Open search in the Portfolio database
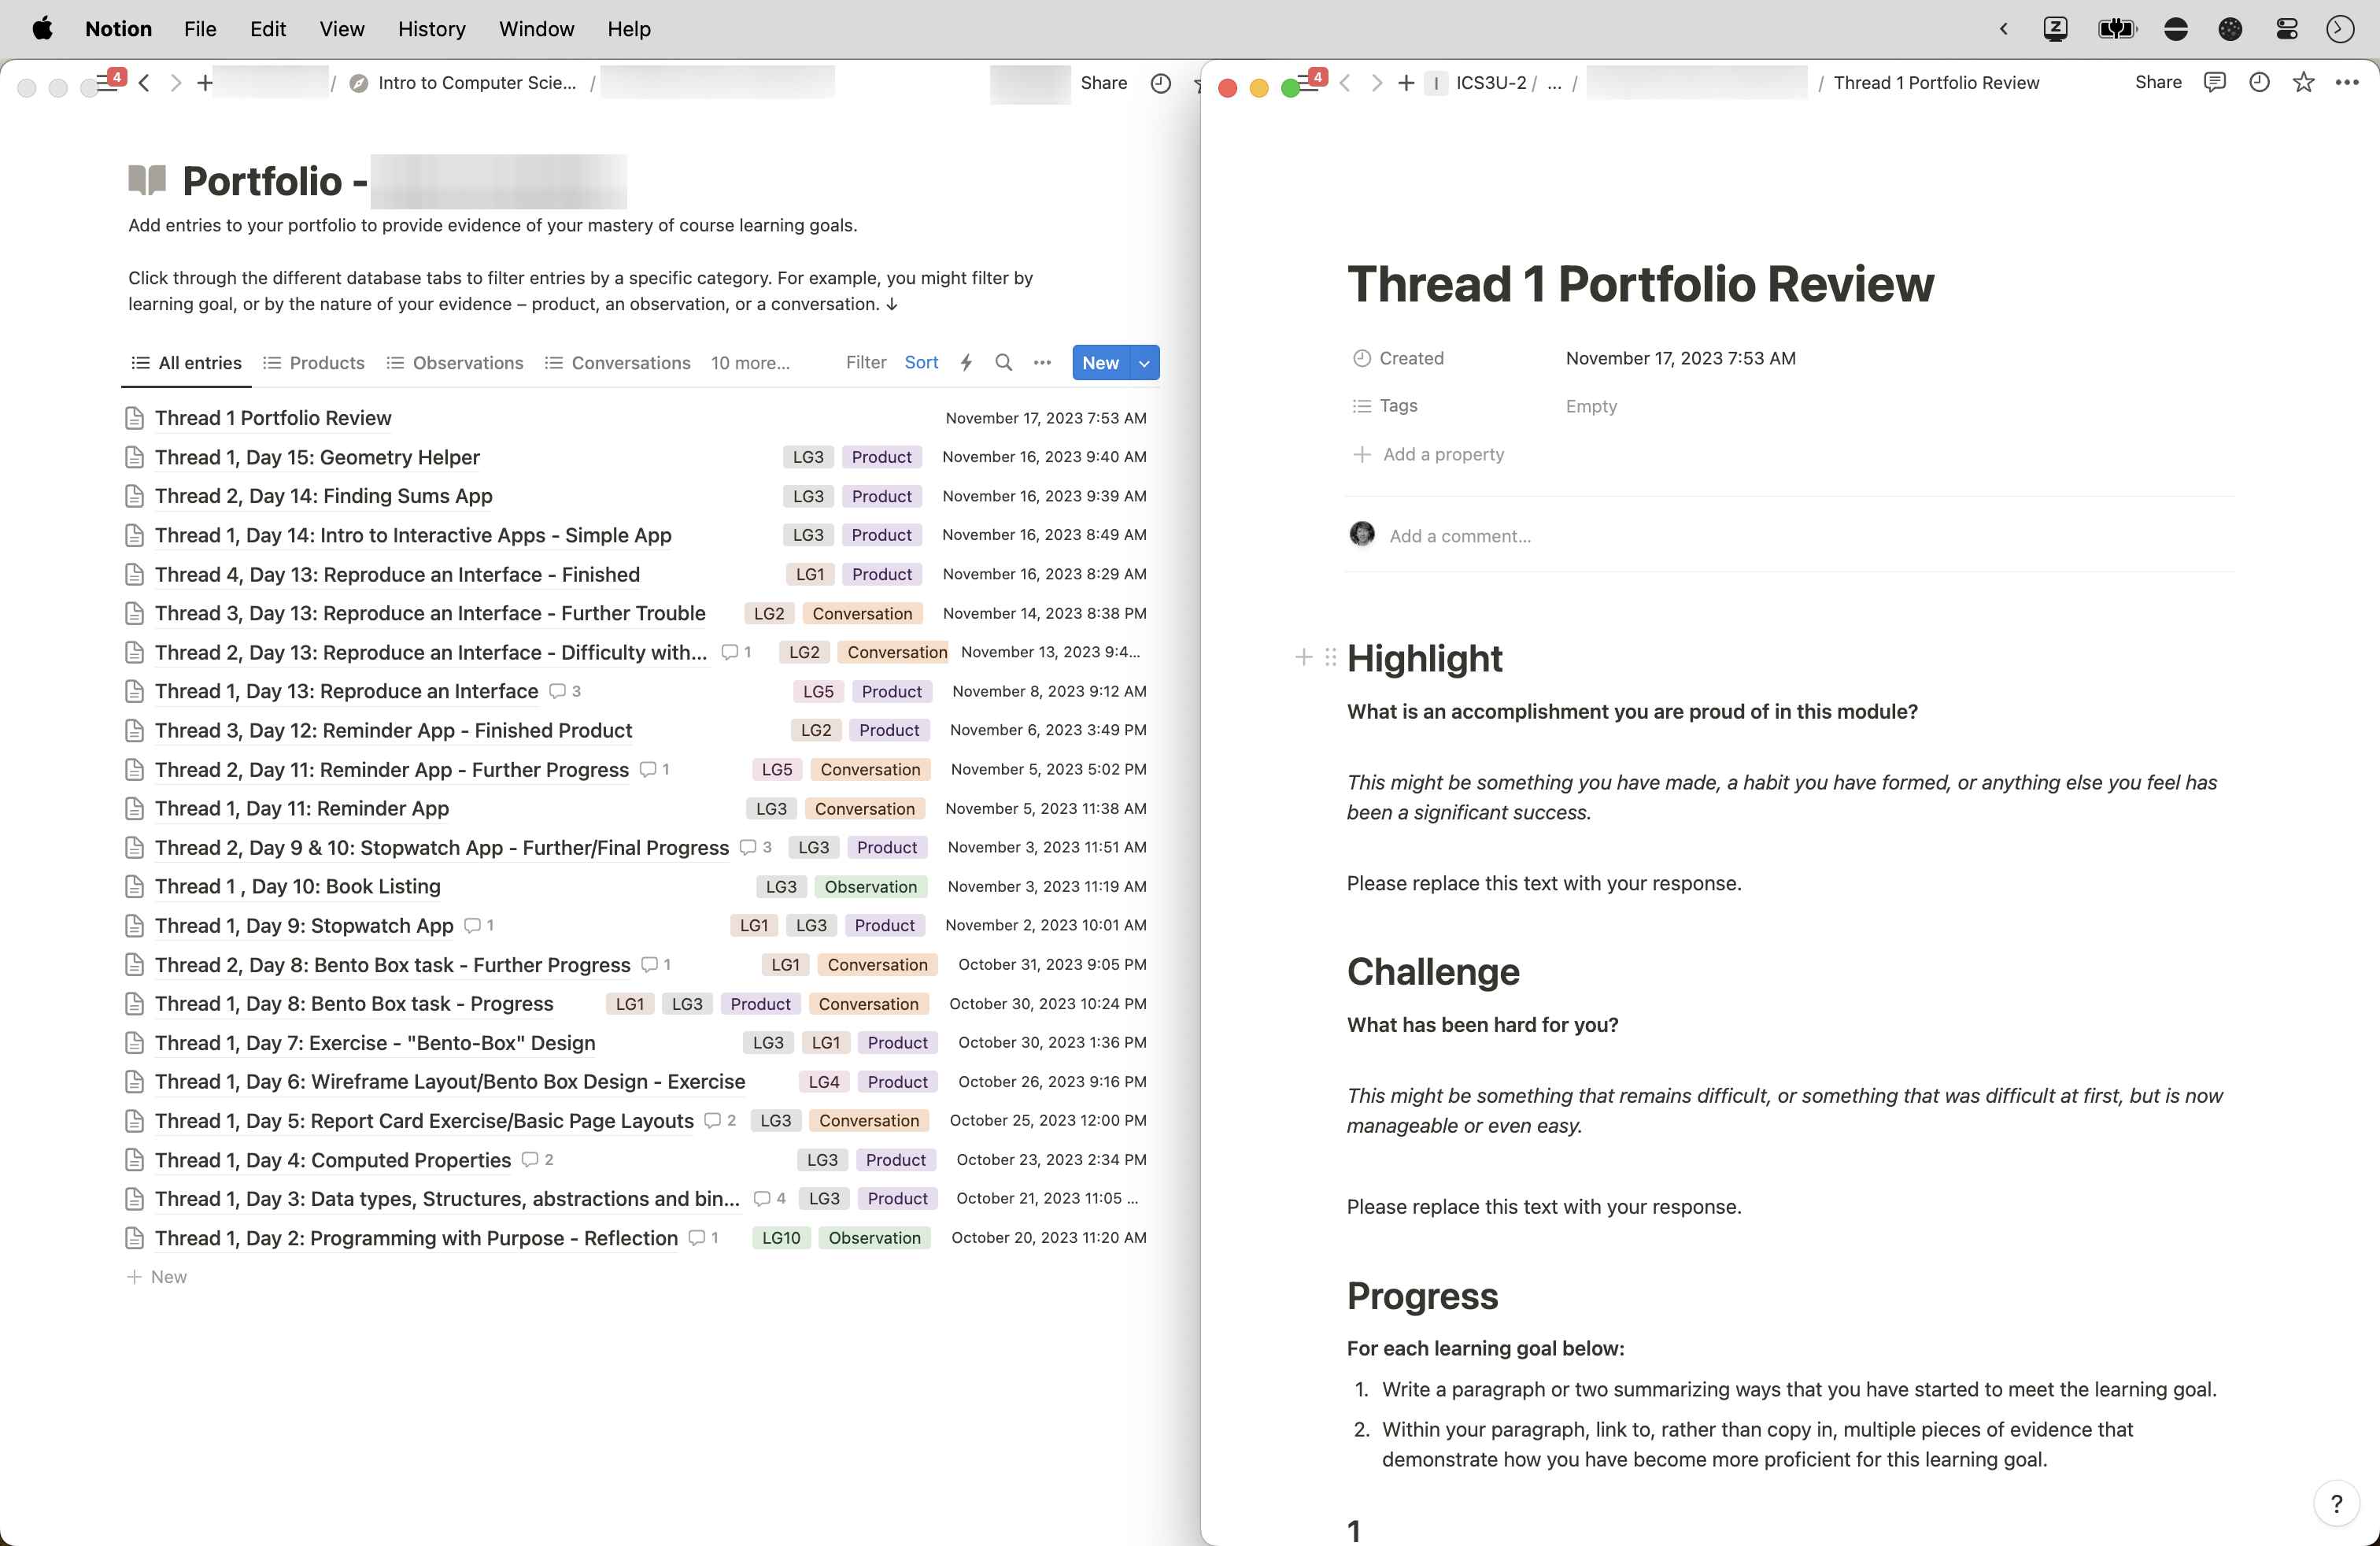The height and width of the screenshot is (1546, 2380). [x=1003, y=363]
